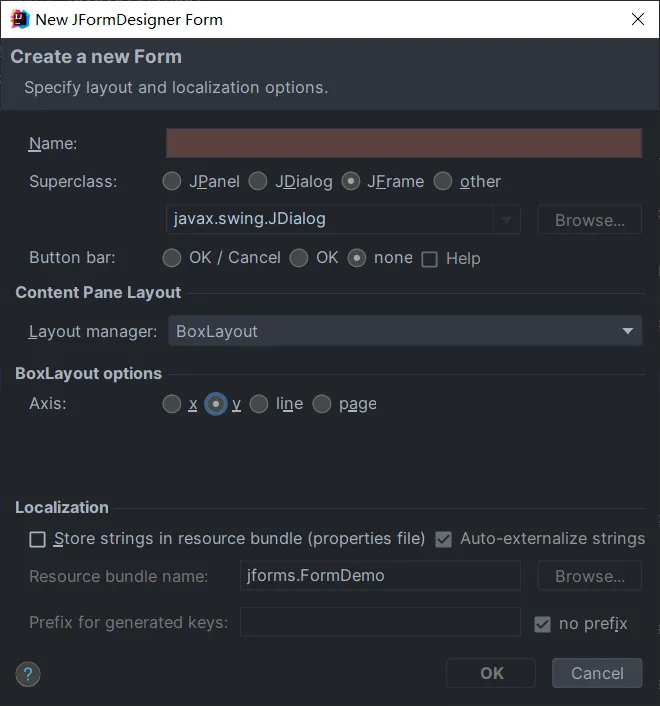Click the Resource bundle name field
Viewport: 660px width, 706px height.
tap(380, 576)
